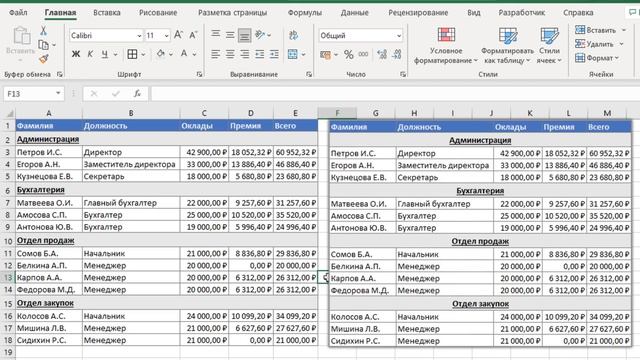Select the Format Painter brush
Screen dimensions: 640x360
pyautogui.click(x=43, y=59)
